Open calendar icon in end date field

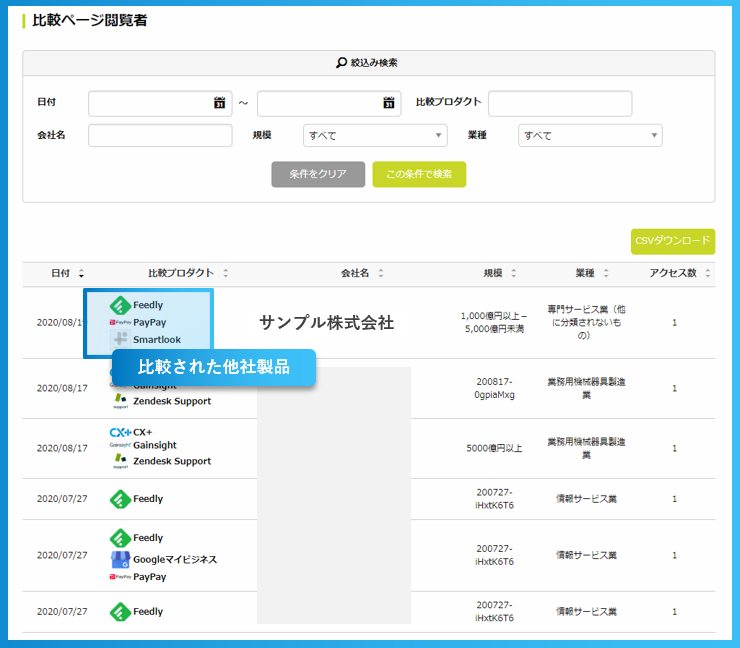click(388, 103)
